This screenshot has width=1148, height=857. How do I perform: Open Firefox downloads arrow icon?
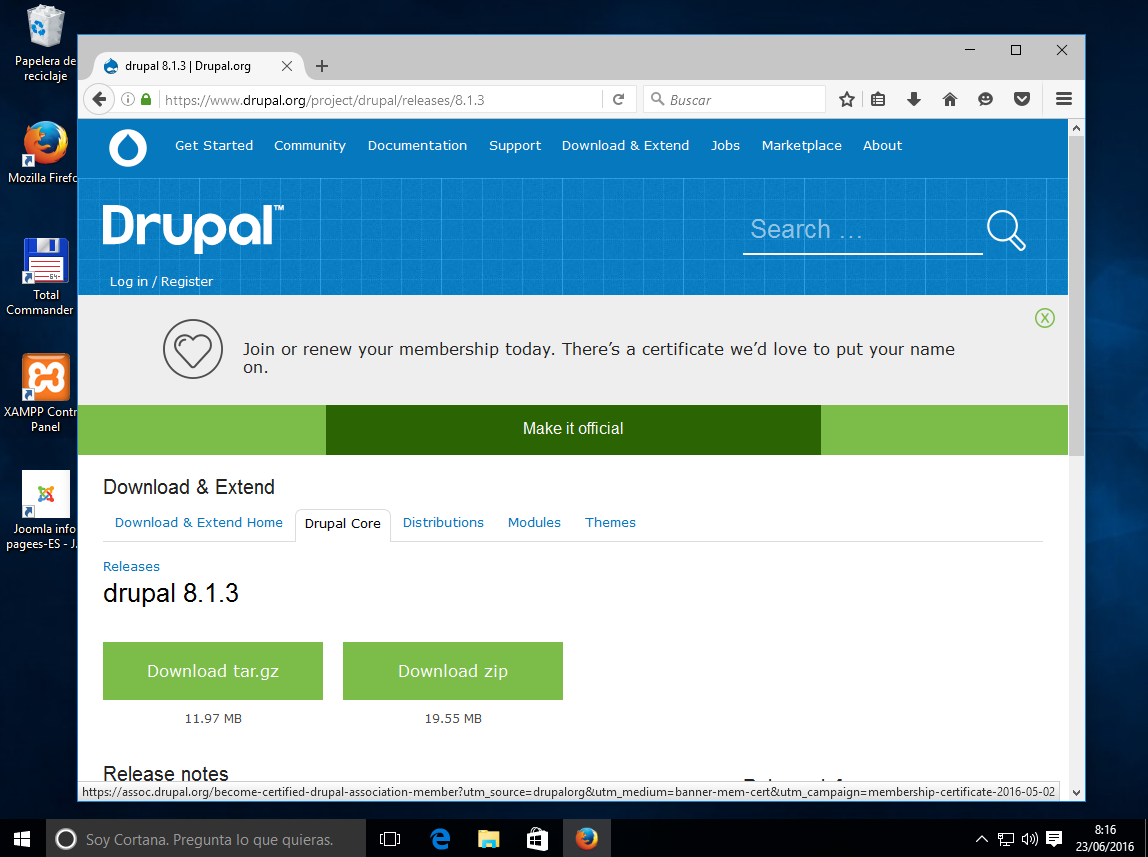click(x=913, y=100)
